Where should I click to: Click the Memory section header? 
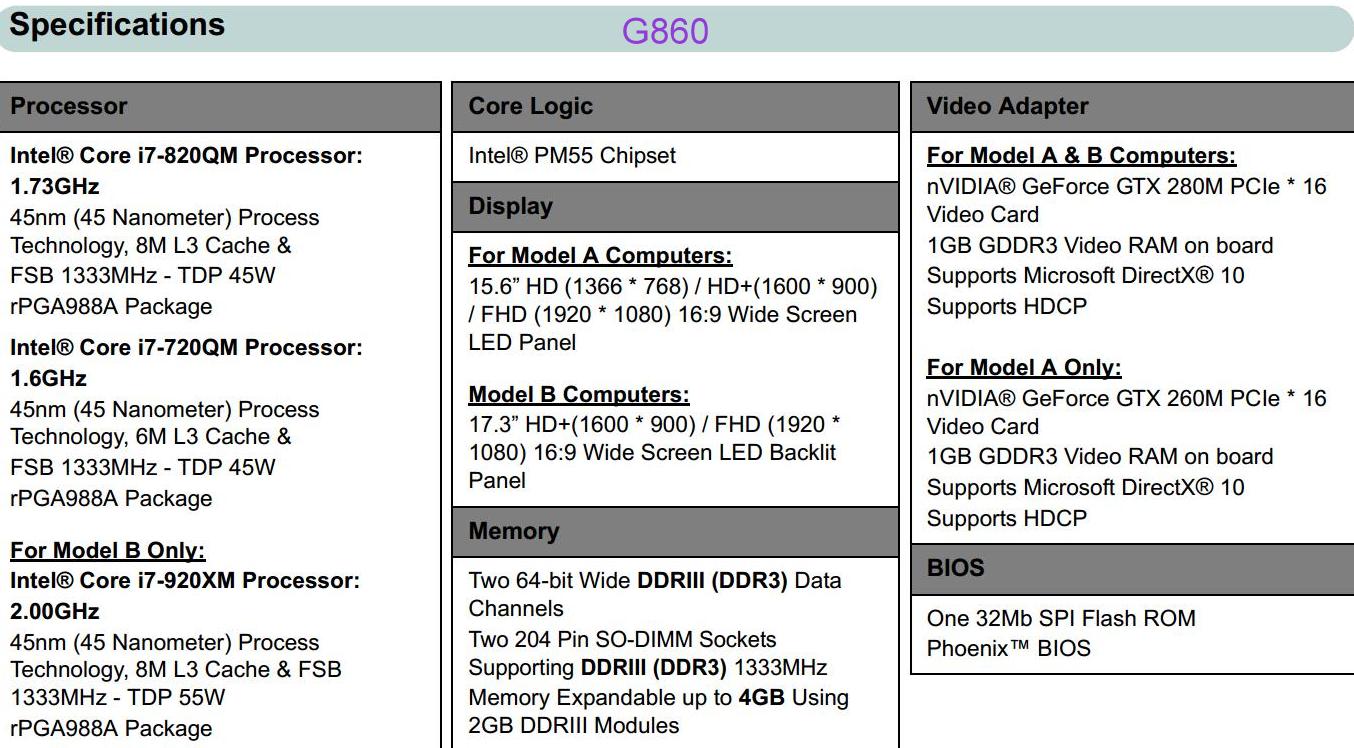coord(676,532)
